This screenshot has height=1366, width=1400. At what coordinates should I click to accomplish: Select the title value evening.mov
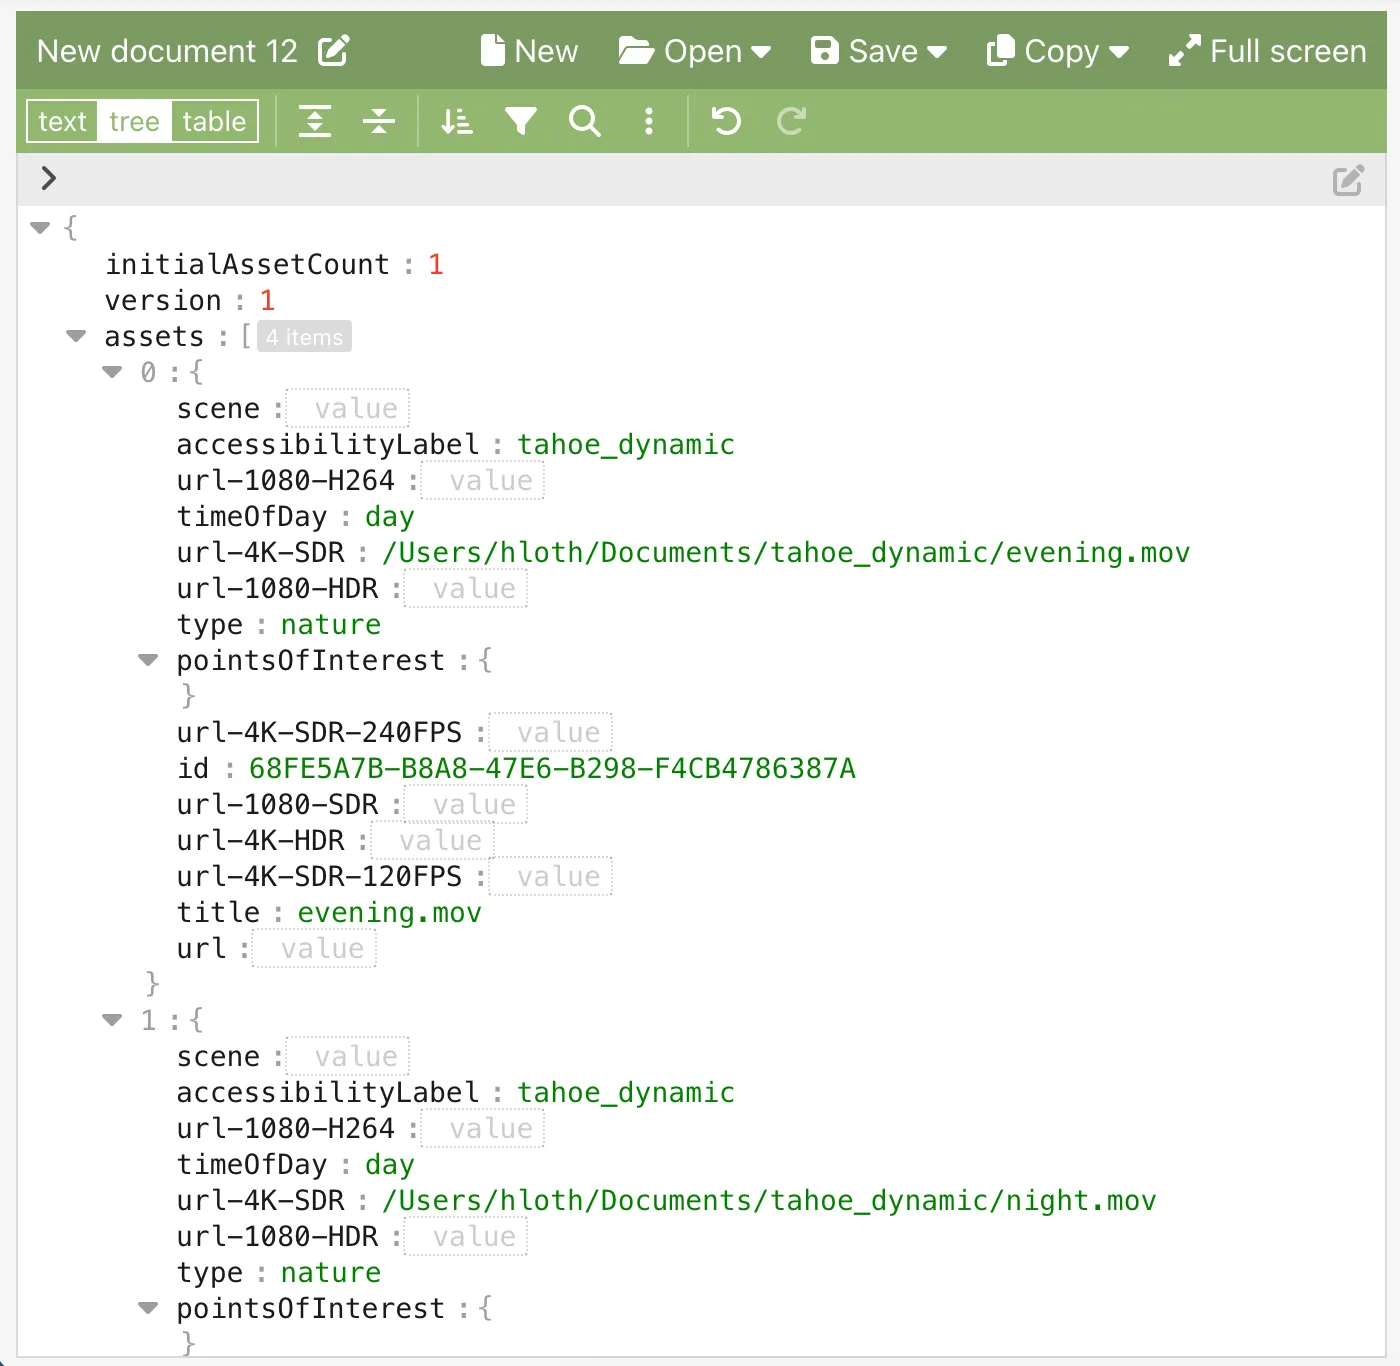[389, 912]
